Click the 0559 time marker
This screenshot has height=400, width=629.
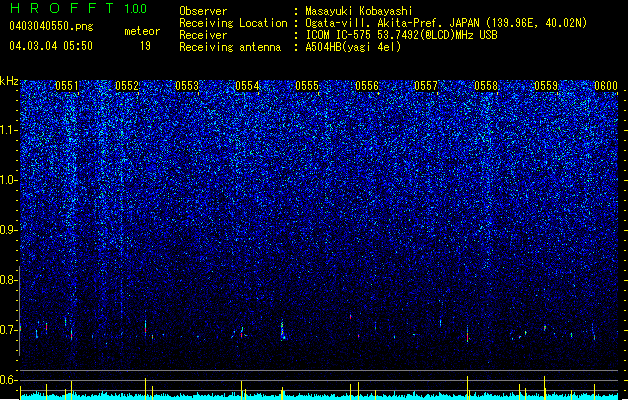point(546,86)
